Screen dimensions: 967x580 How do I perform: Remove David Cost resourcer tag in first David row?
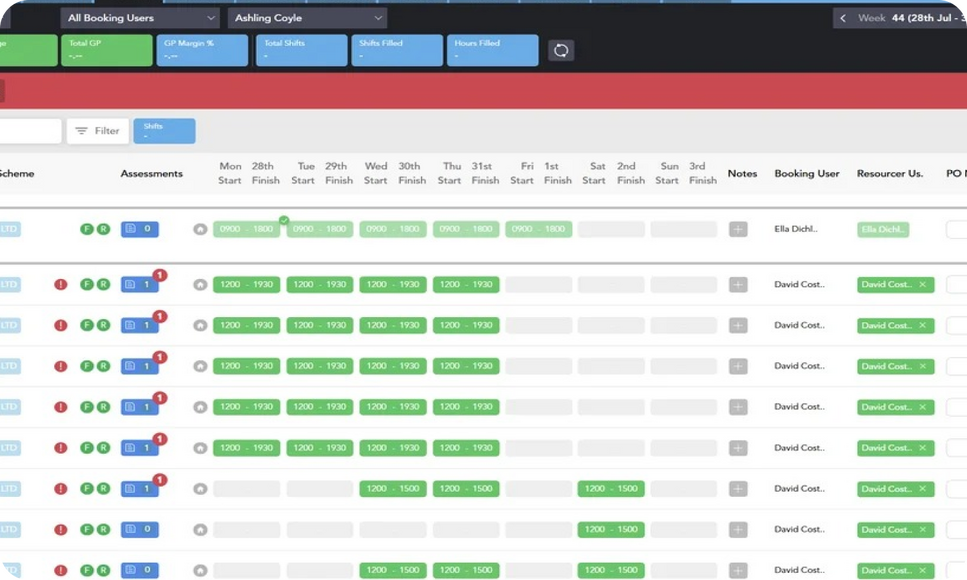pyautogui.click(x=923, y=284)
